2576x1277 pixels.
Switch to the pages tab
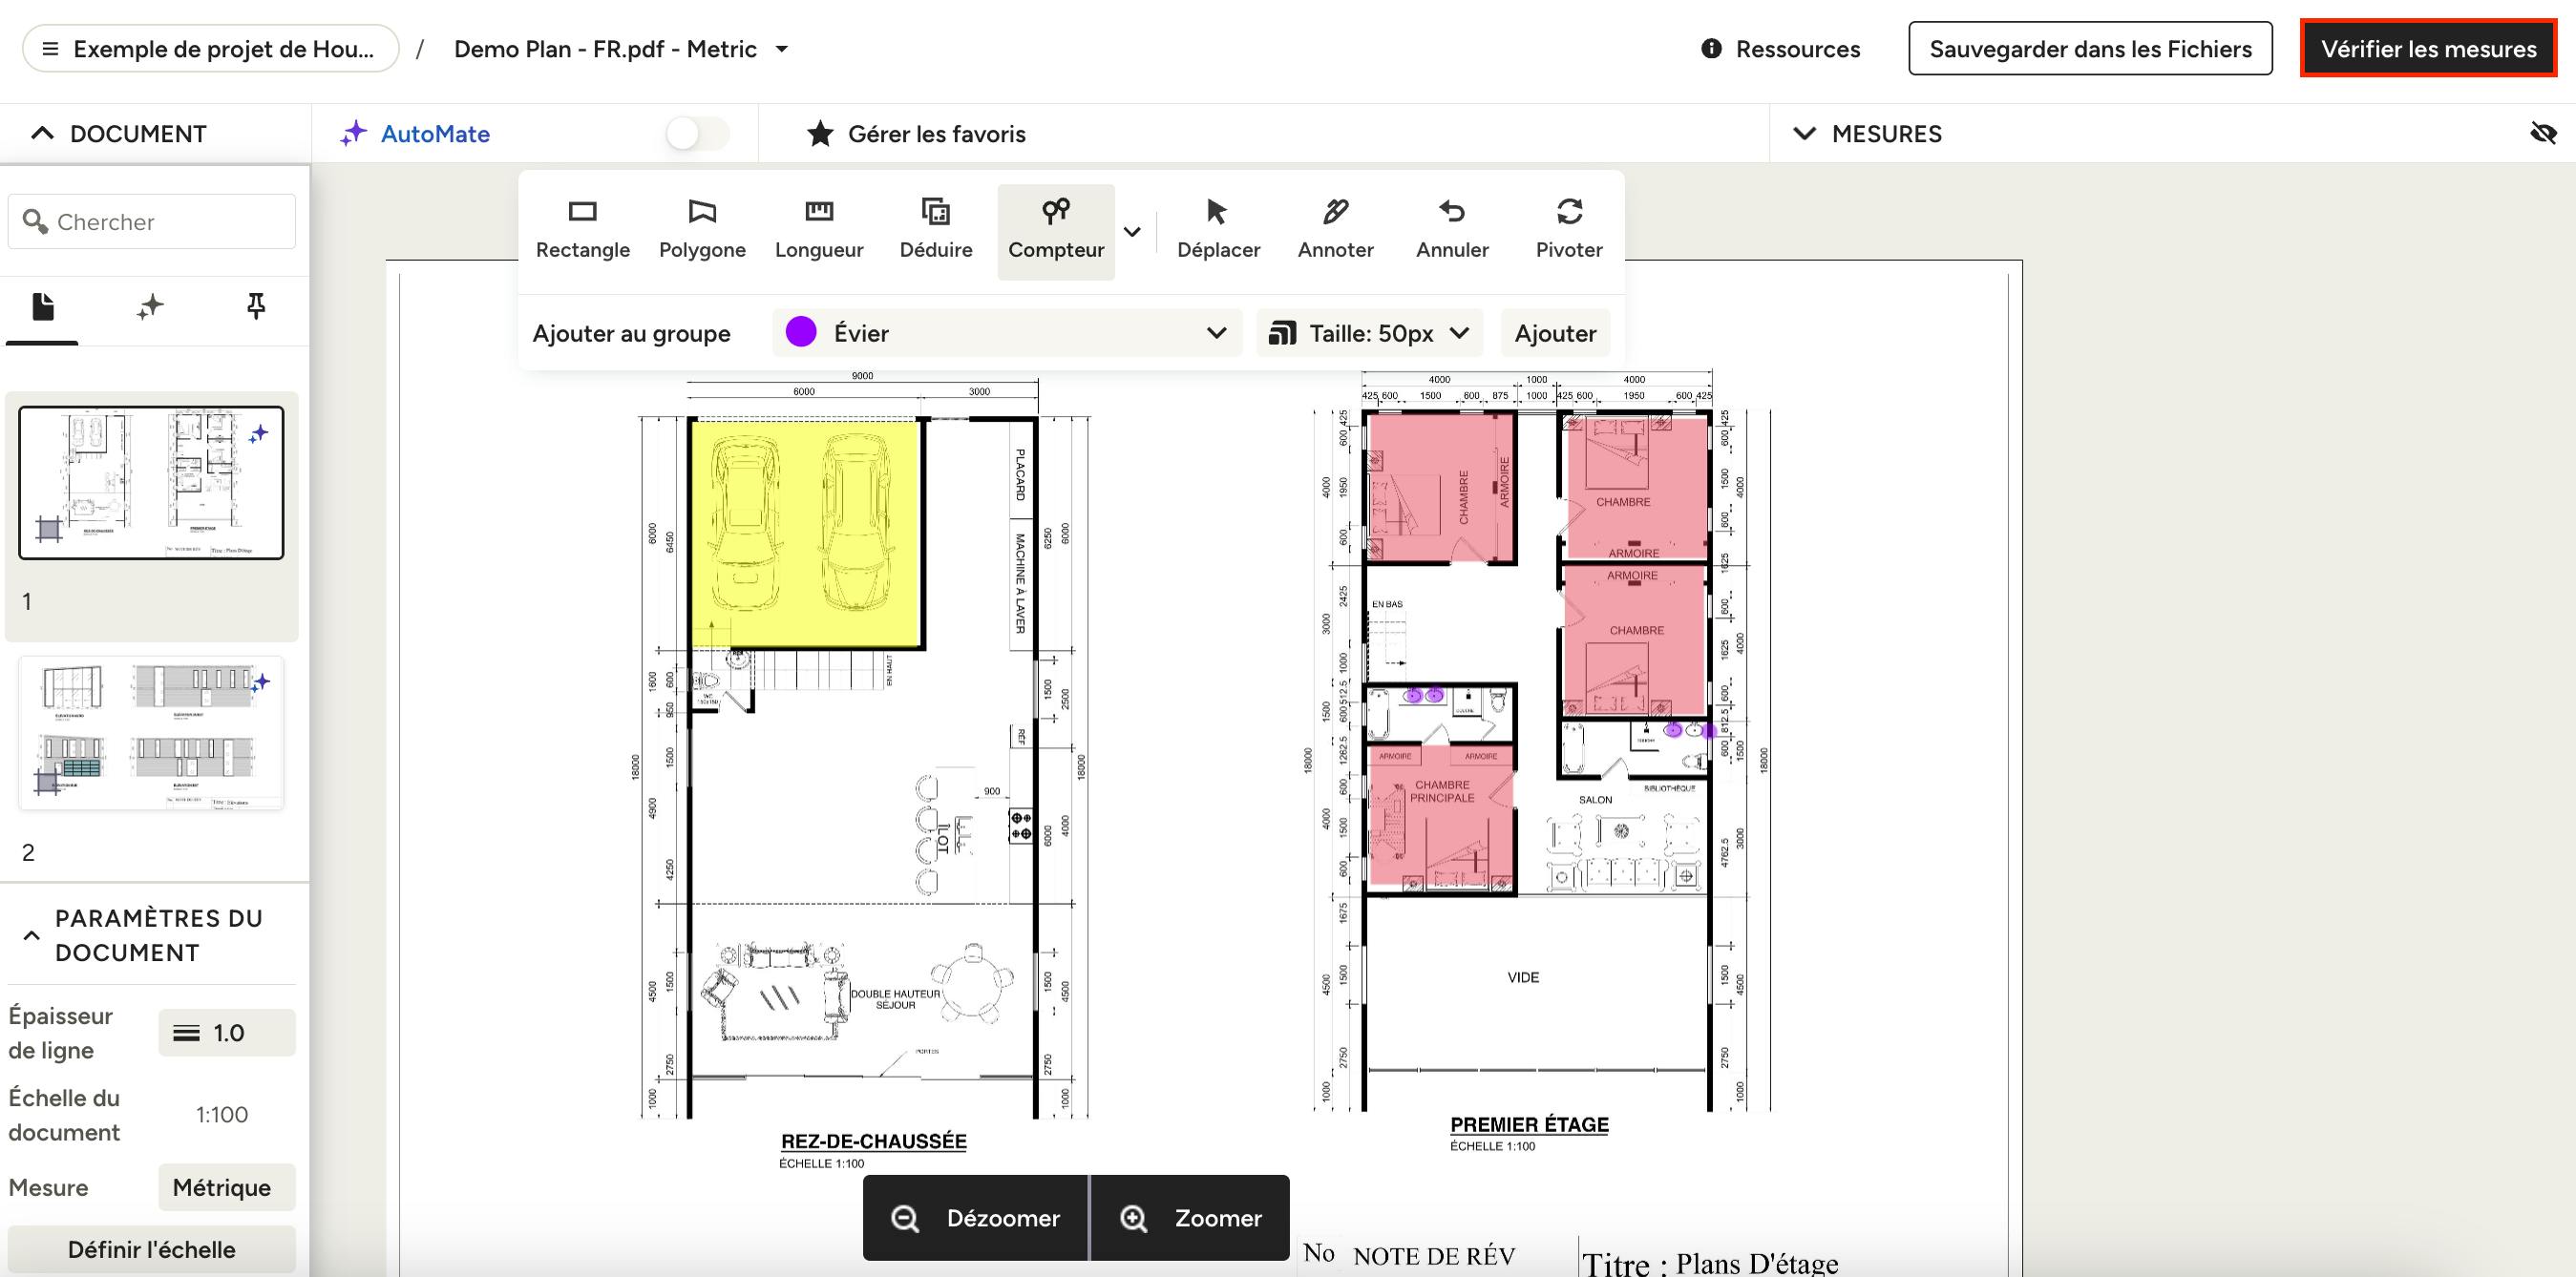tap(42, 307)
